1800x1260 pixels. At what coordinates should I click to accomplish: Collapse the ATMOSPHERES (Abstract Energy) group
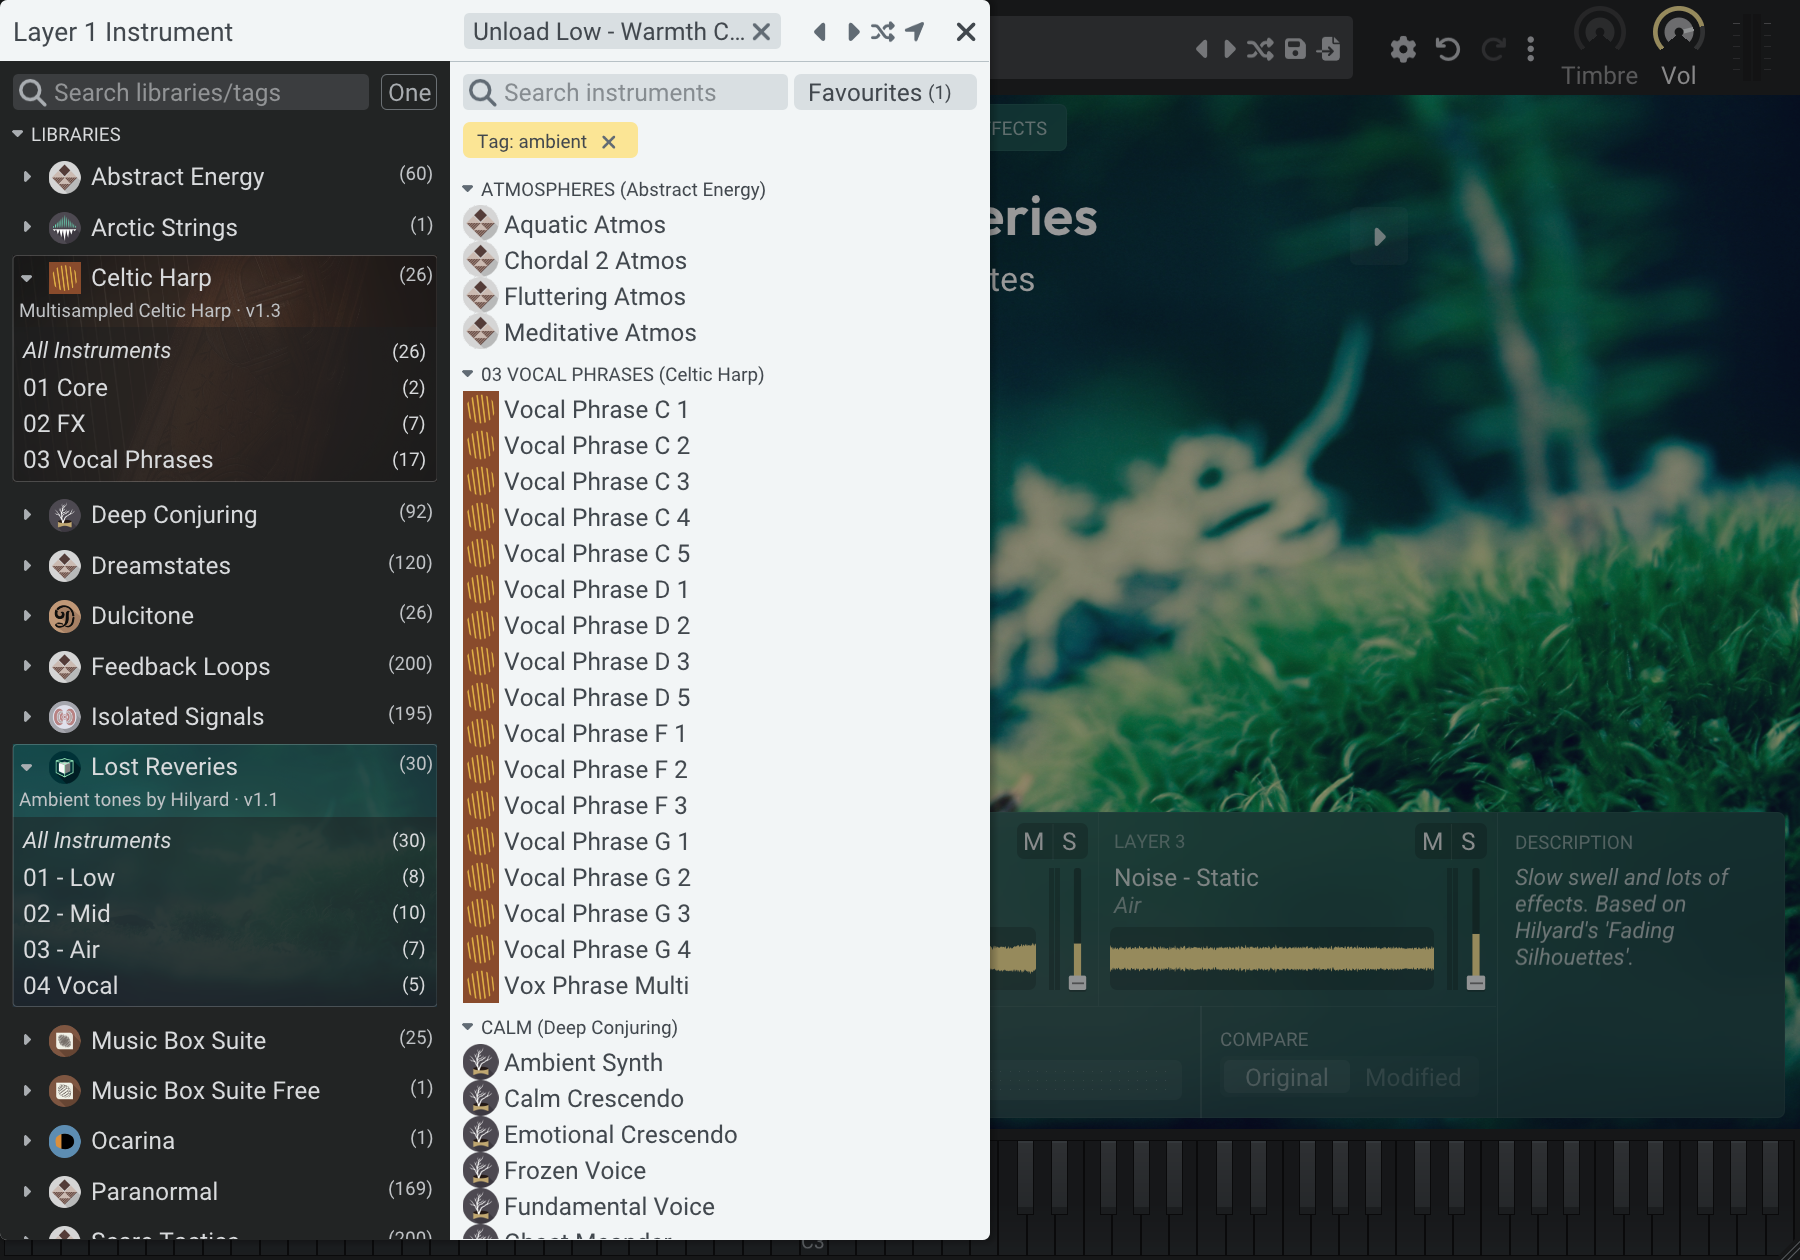pos(467,189)
